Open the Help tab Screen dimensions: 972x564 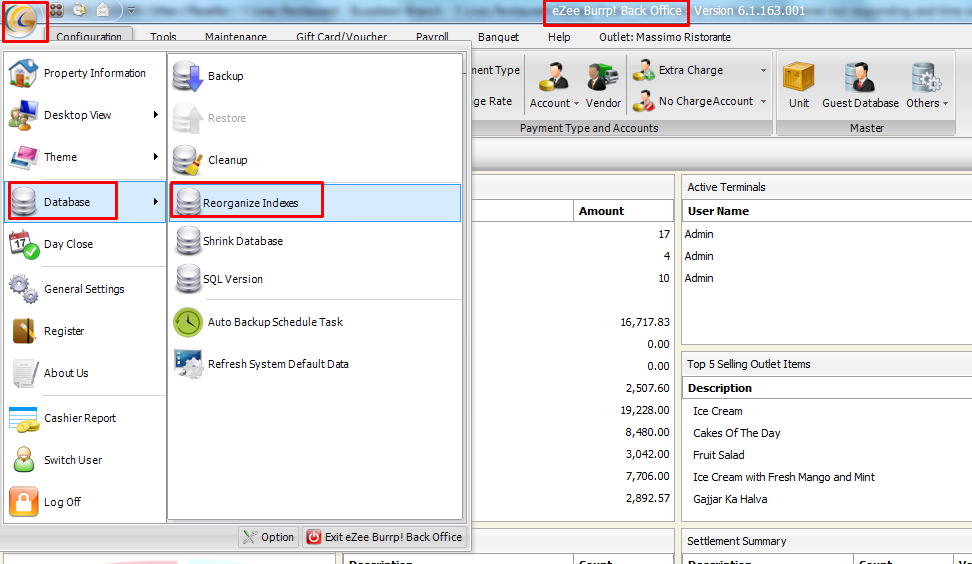(x=559, y=37)
